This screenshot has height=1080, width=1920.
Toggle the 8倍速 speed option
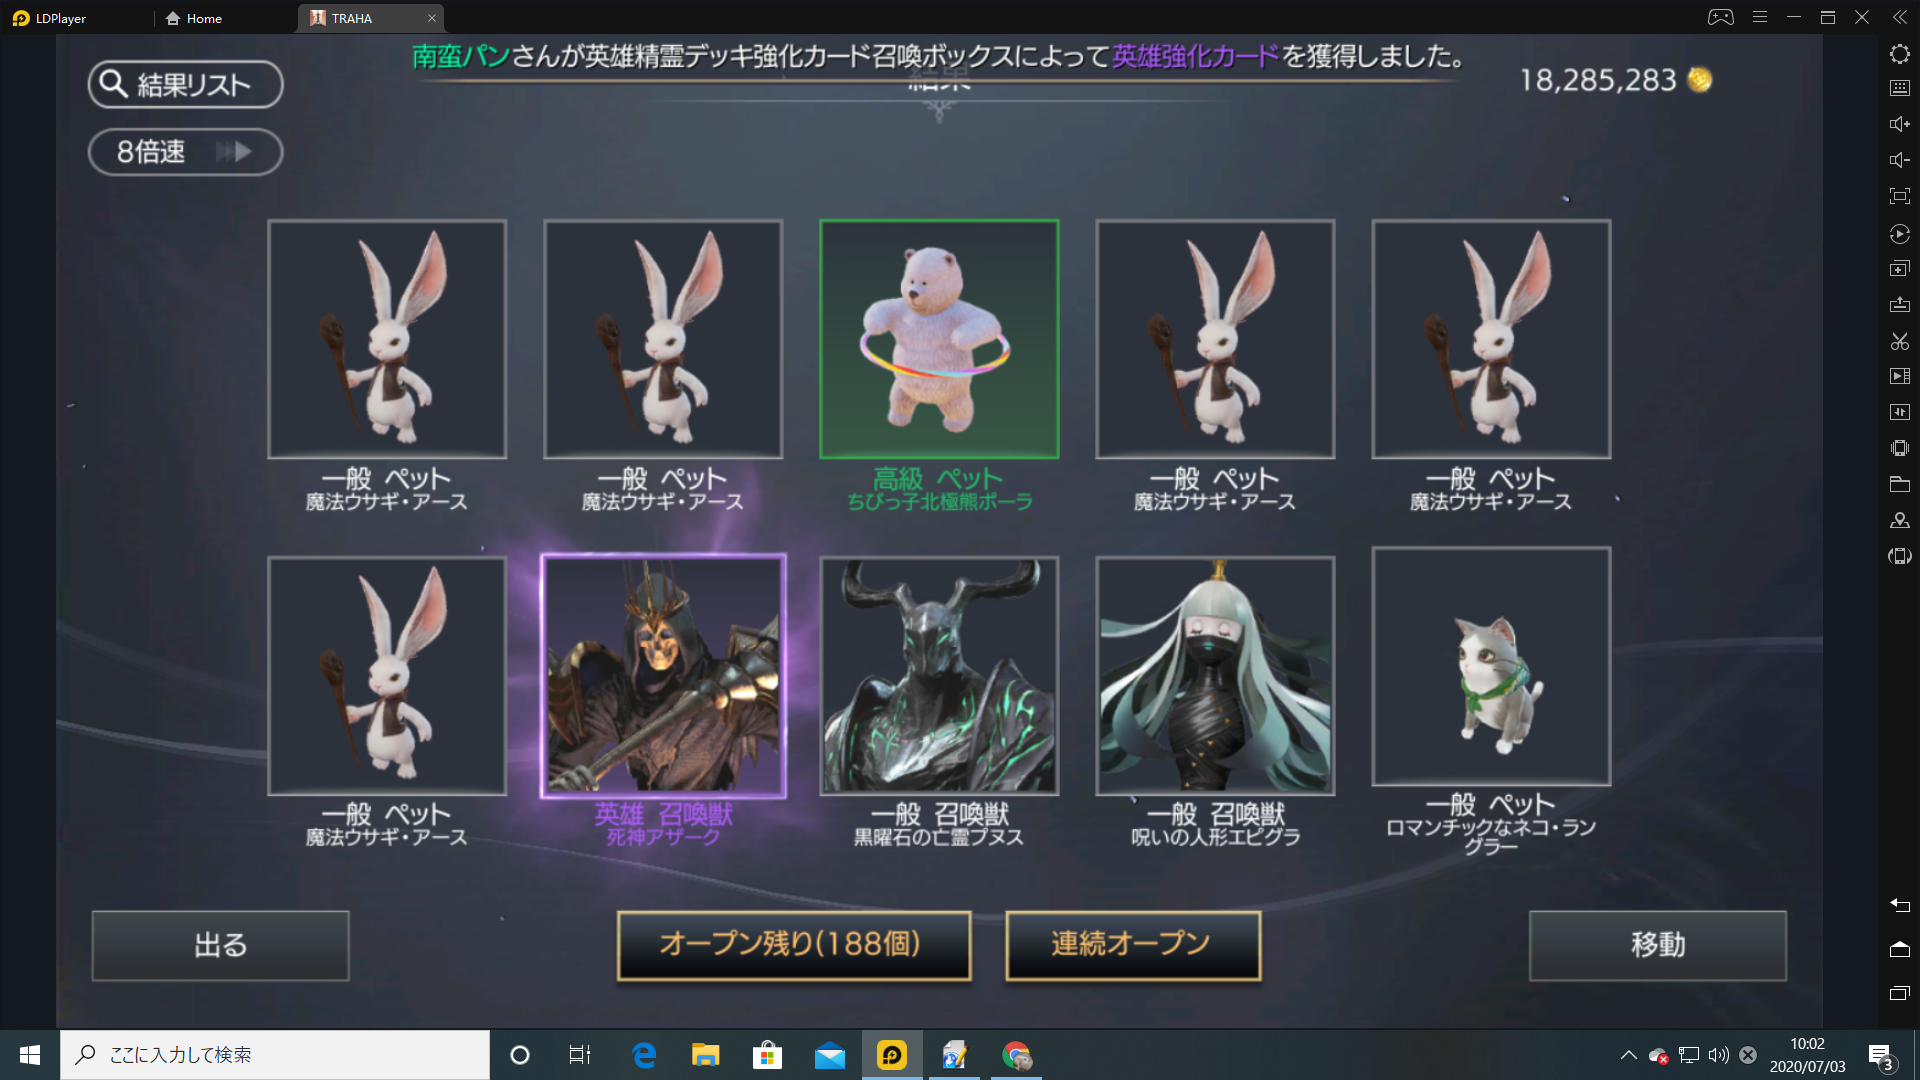coord(185,152)
